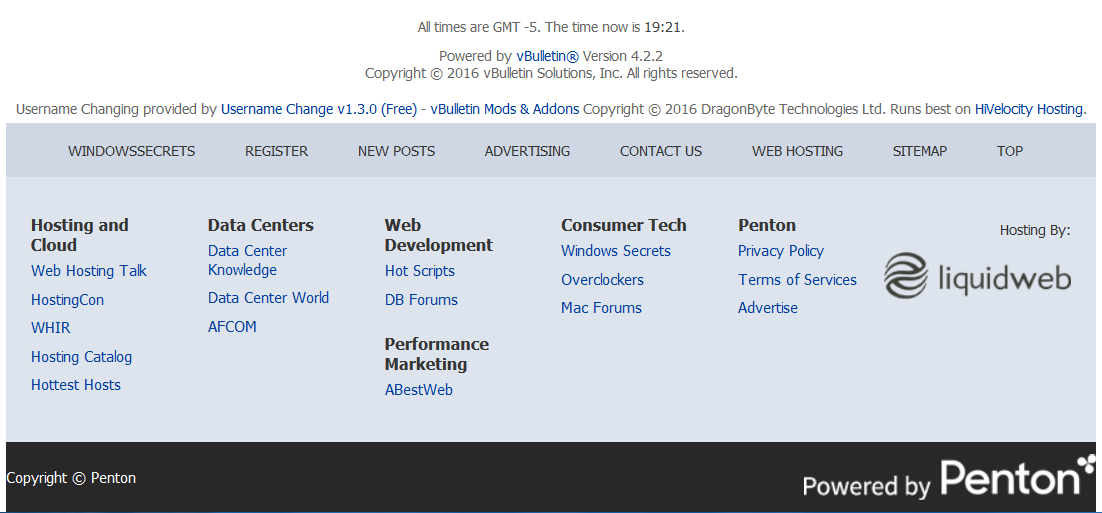Open the Web Hosting Talk link
Image resolution: width=1102 pixels, height=513 pixels.
88,271
